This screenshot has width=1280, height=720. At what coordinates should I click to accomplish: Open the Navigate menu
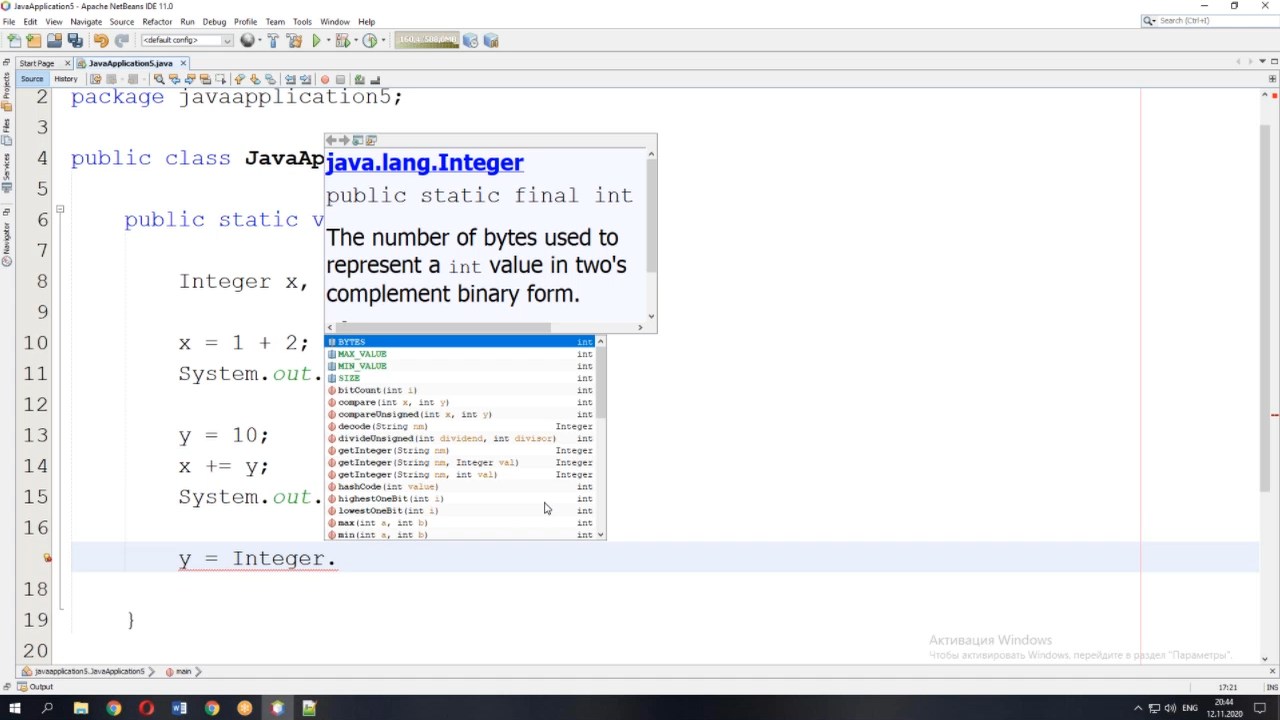click(86, 21)
